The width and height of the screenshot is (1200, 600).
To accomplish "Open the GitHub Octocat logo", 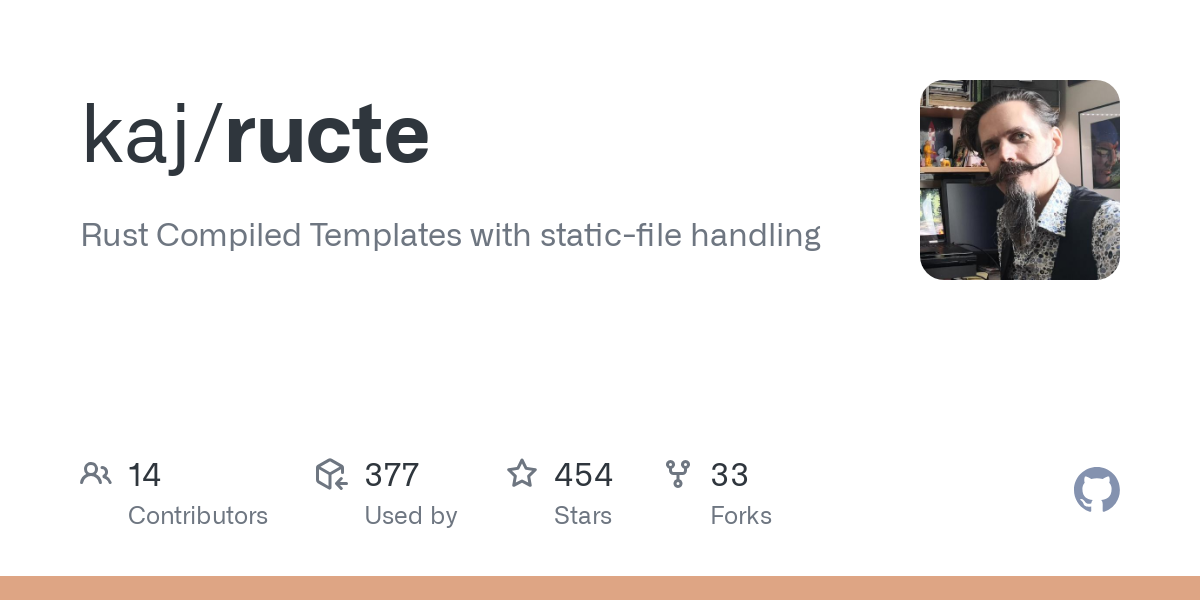I will click(x=1096, y=490).
